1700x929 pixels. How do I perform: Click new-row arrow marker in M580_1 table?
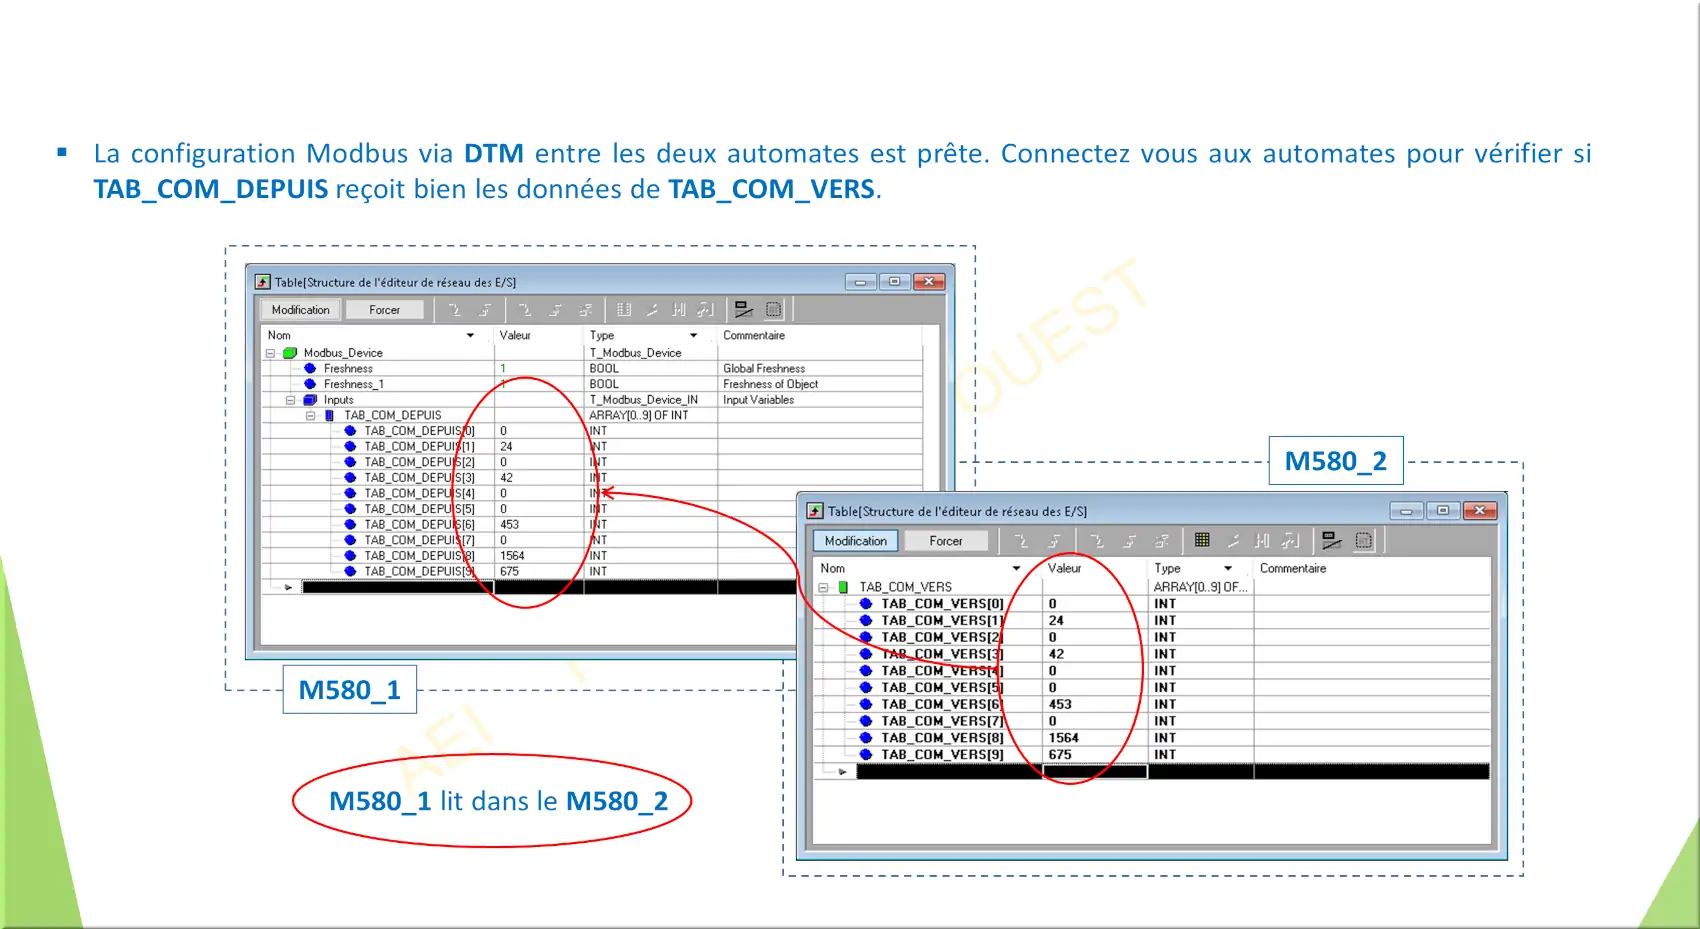[x=288, y=588]
